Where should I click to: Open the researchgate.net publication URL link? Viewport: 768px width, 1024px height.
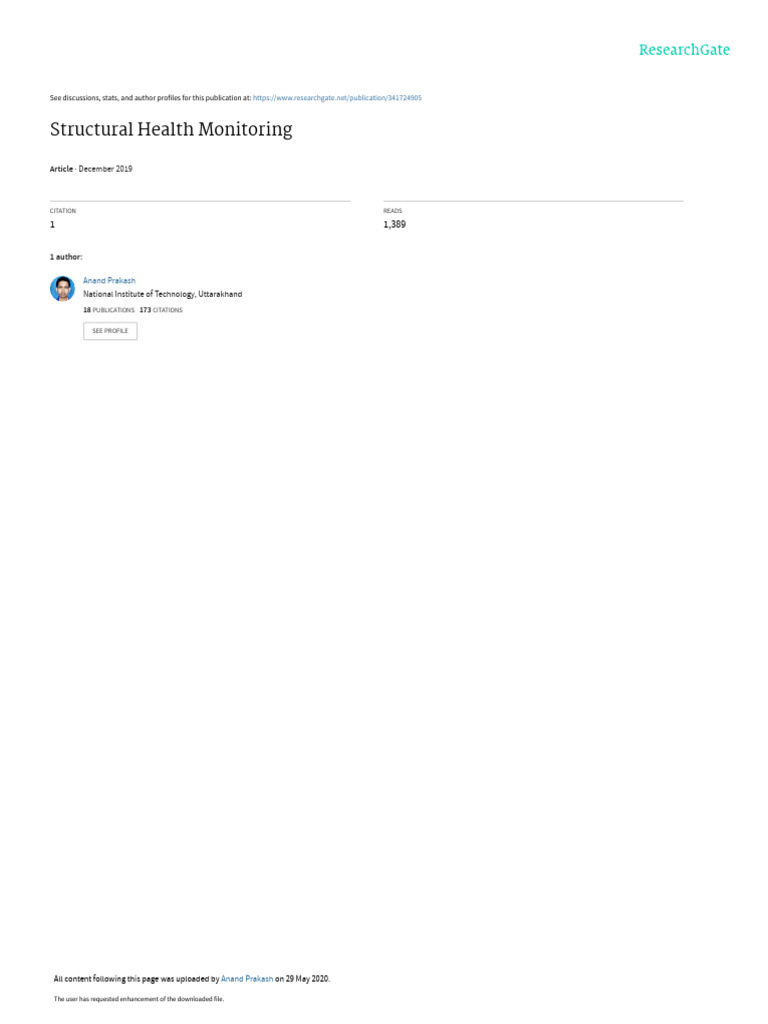coord(337,98)
